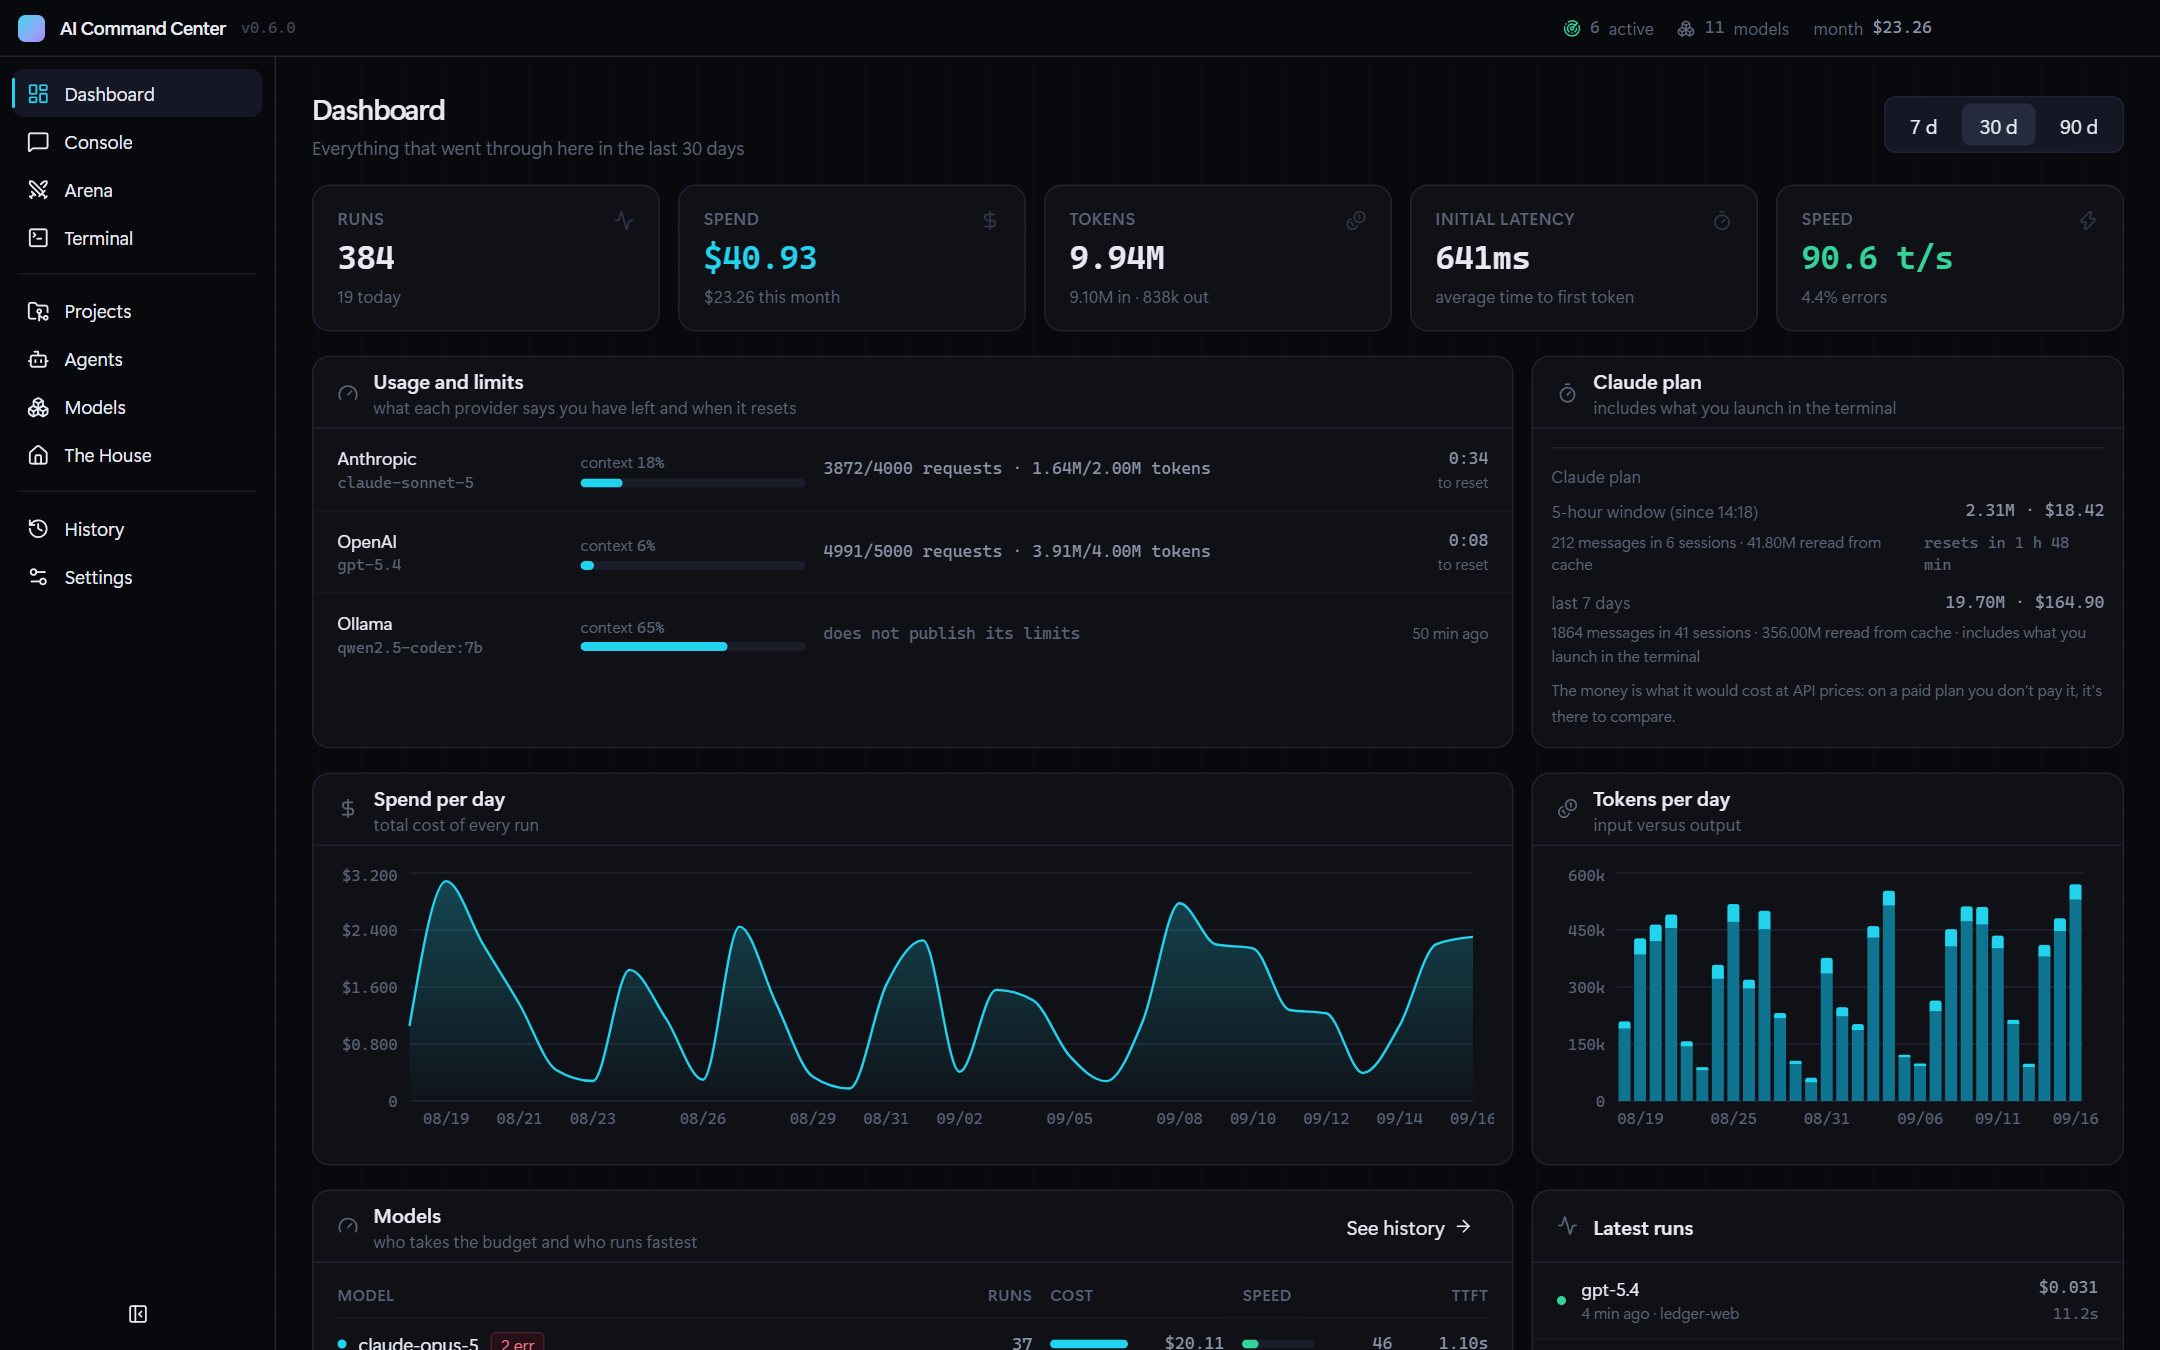The width and height of the screenshot is (2160, 1350).
Task: Click the Terminal sidebar icon
Action: [x=38, y=238]
